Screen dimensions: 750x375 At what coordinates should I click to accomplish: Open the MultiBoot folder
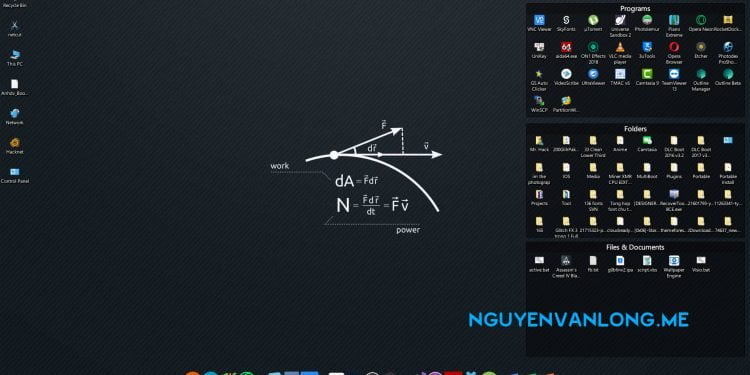coord(647,170)
